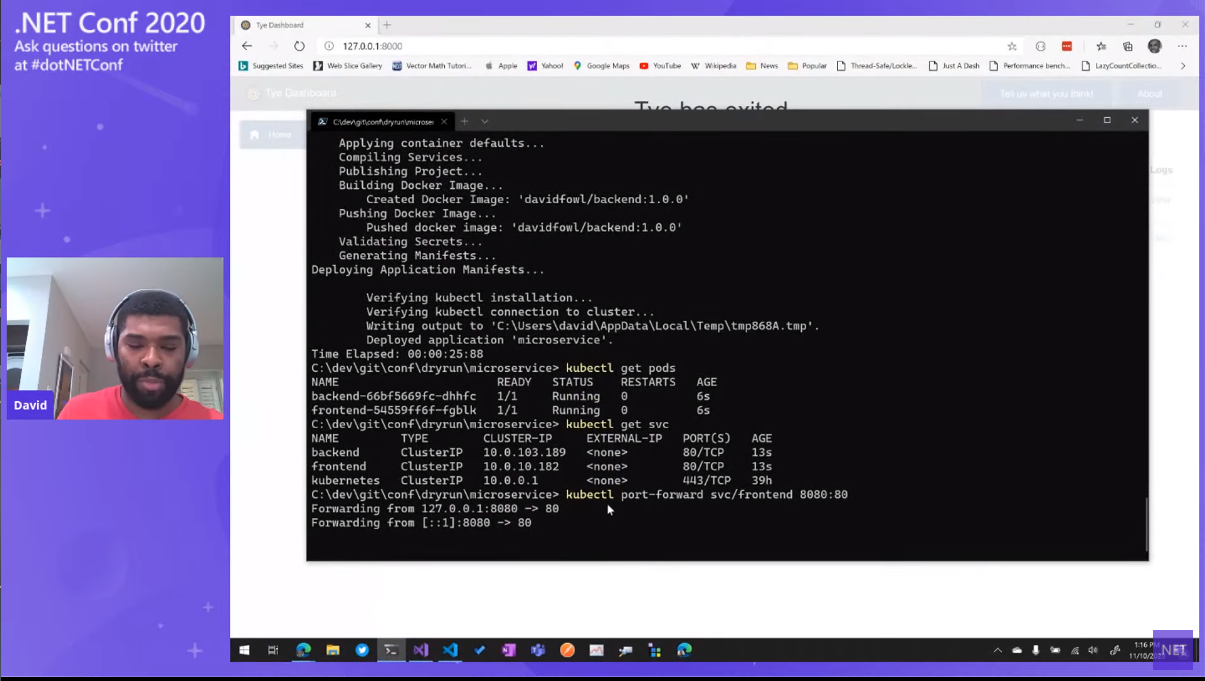The image size is (1205, 681).
Task: Close the Tye Dashboard browser tab
Action: coord(367,25)
